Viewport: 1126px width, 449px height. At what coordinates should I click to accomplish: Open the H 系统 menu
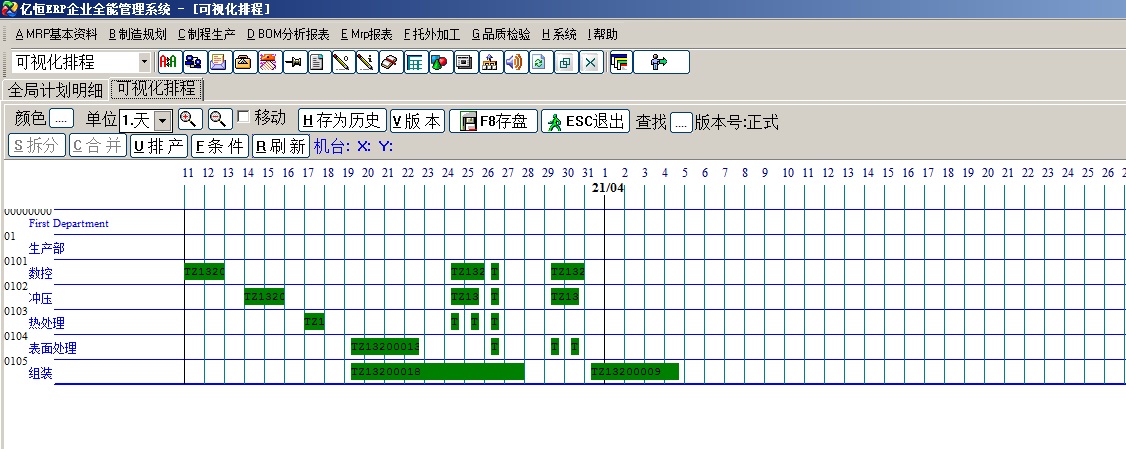click(559, 34)
